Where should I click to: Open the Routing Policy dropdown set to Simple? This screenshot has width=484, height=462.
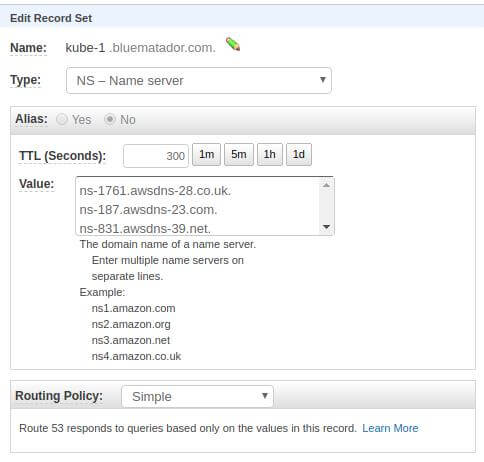point(197,396)
